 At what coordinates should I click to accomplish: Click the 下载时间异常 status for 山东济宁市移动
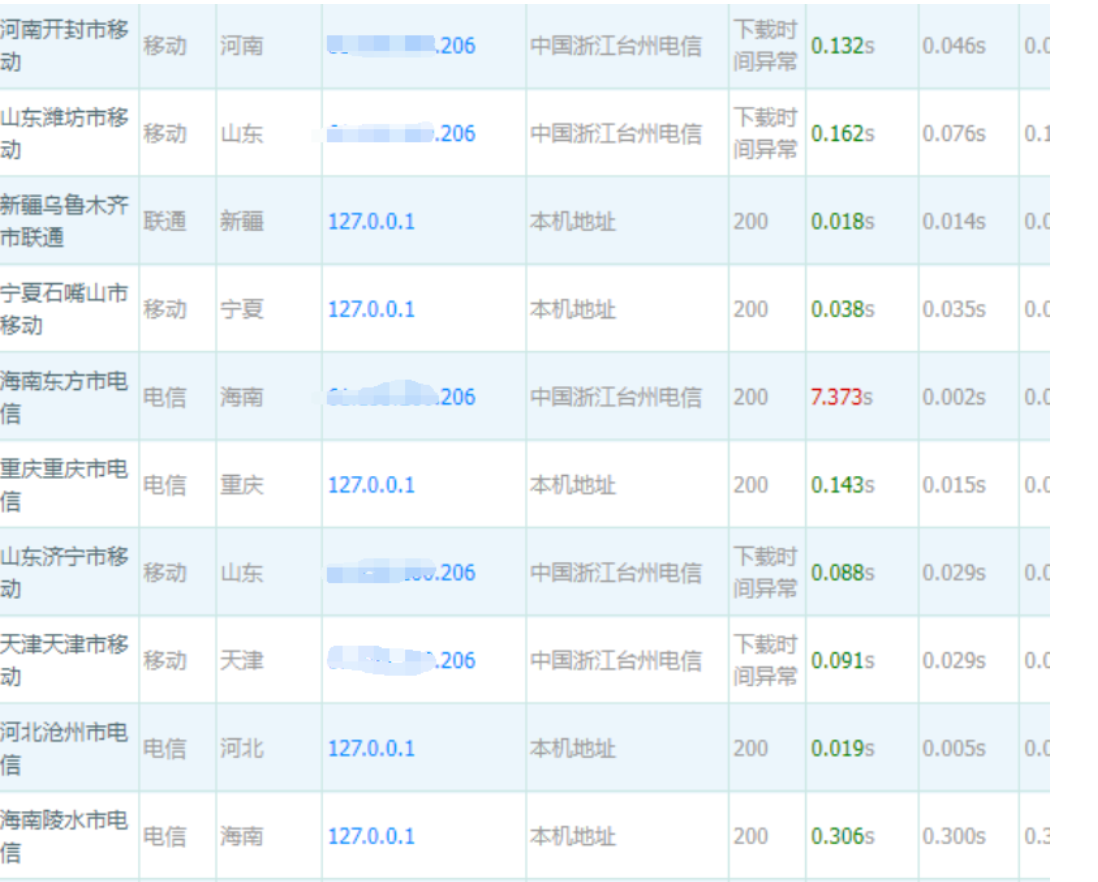pos(765,572)
